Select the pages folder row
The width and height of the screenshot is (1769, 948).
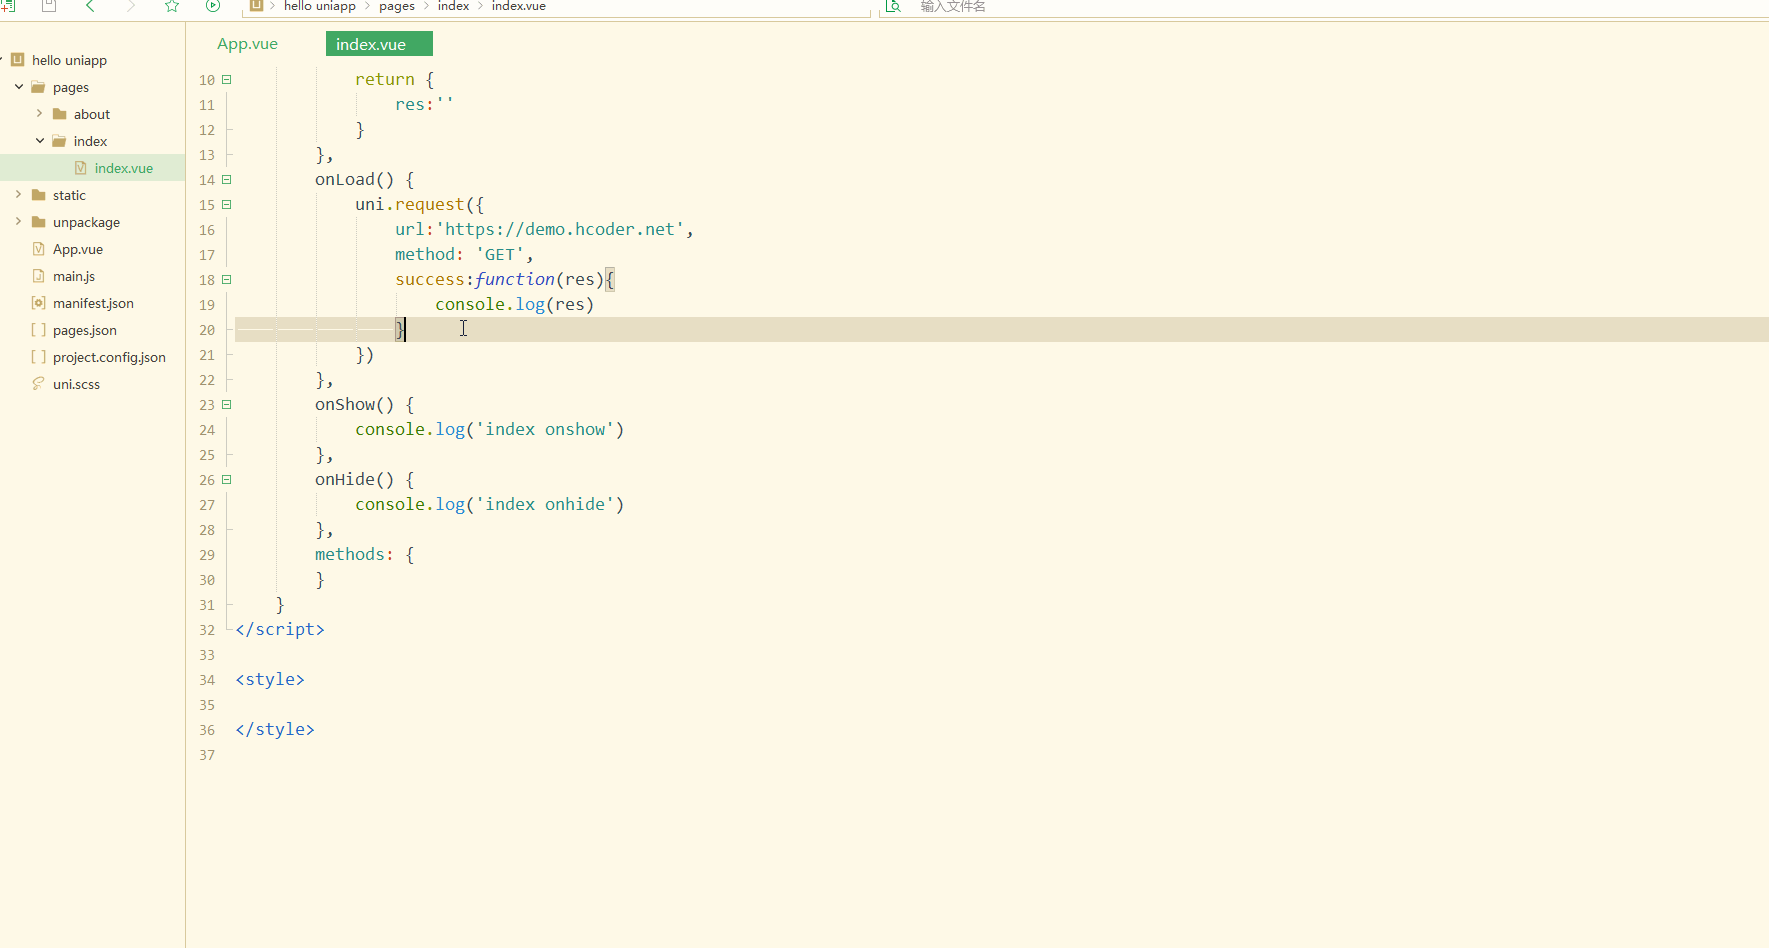[92, 87]
